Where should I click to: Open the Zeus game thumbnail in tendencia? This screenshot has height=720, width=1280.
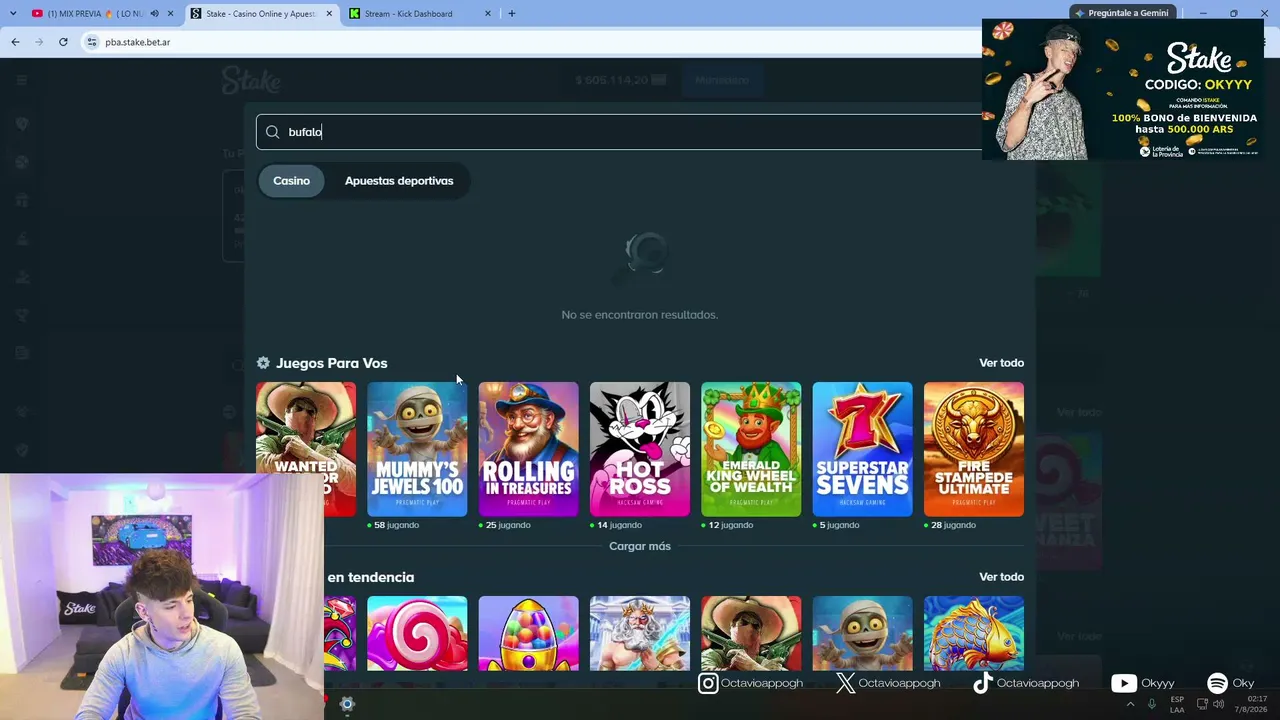coord(640,633)
